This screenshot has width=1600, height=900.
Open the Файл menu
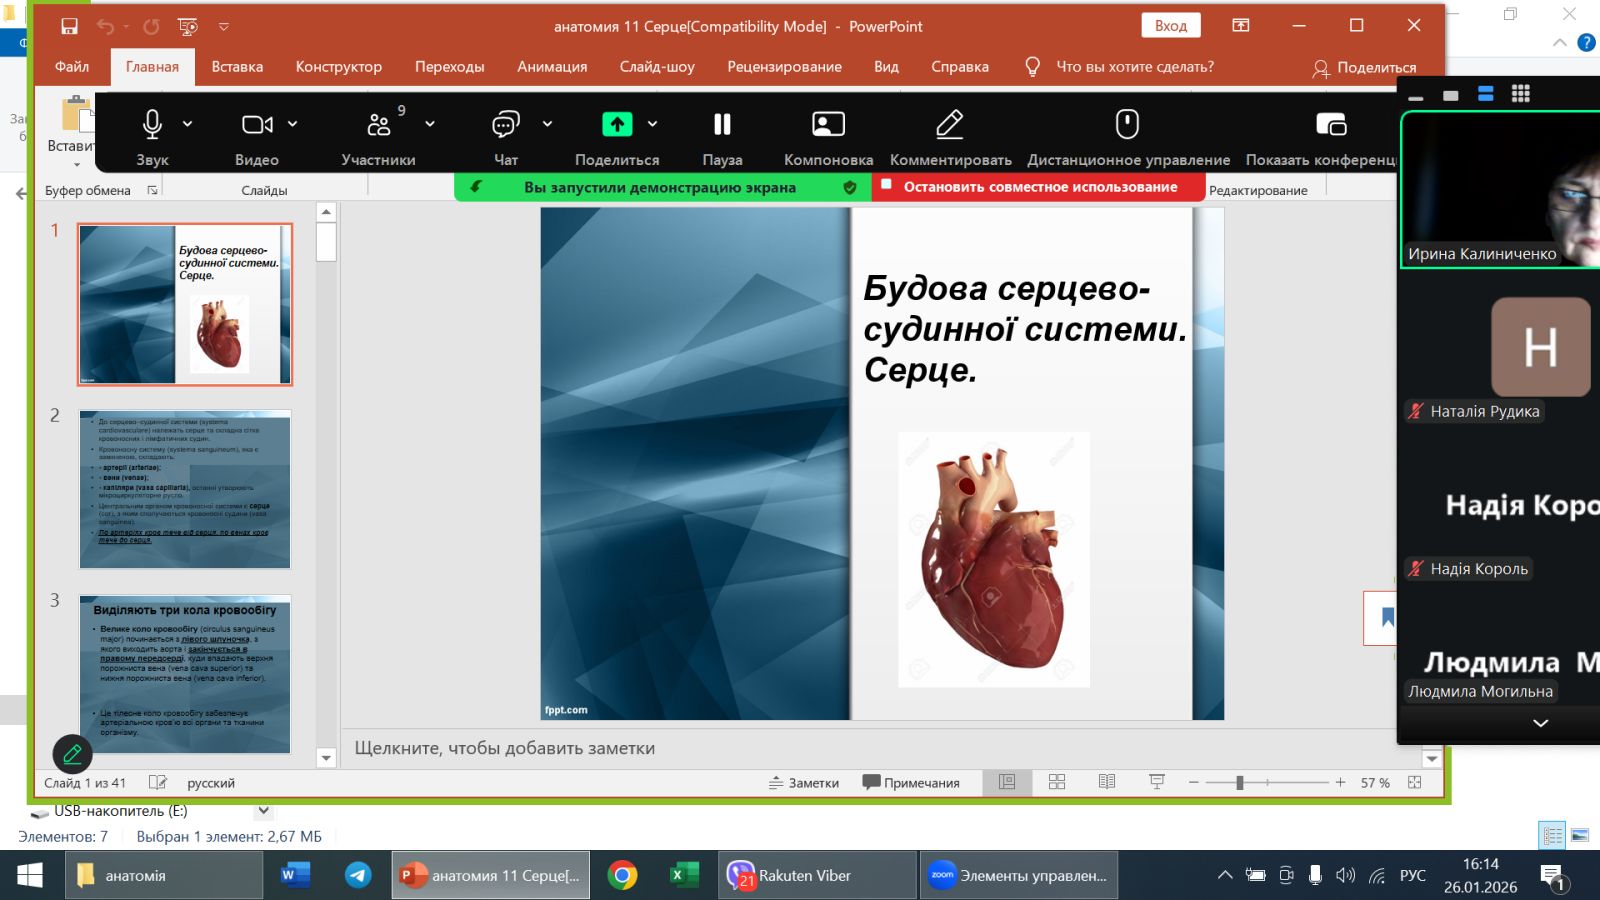pyautogui.click(x=72, y=67)
